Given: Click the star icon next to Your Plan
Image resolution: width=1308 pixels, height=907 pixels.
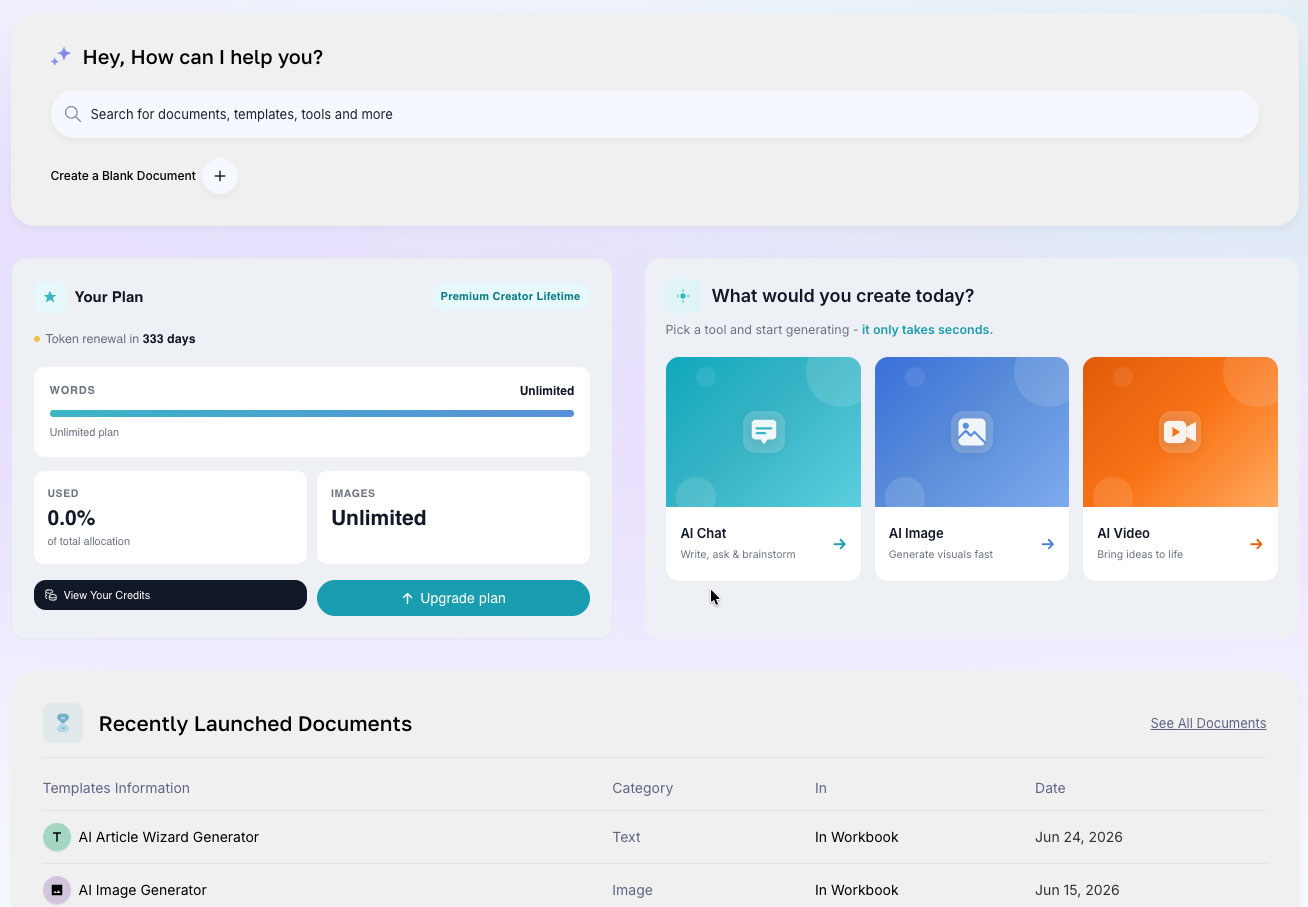Looking at the screenshot, I should (x=50, y=297).
